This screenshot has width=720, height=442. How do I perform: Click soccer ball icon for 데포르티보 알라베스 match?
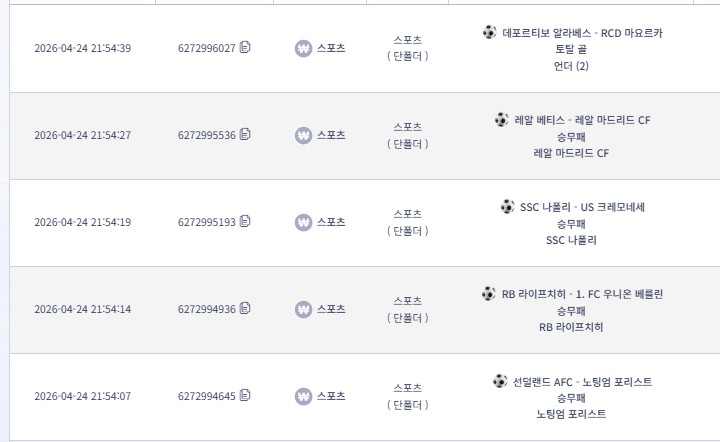(x=489, y=32)
